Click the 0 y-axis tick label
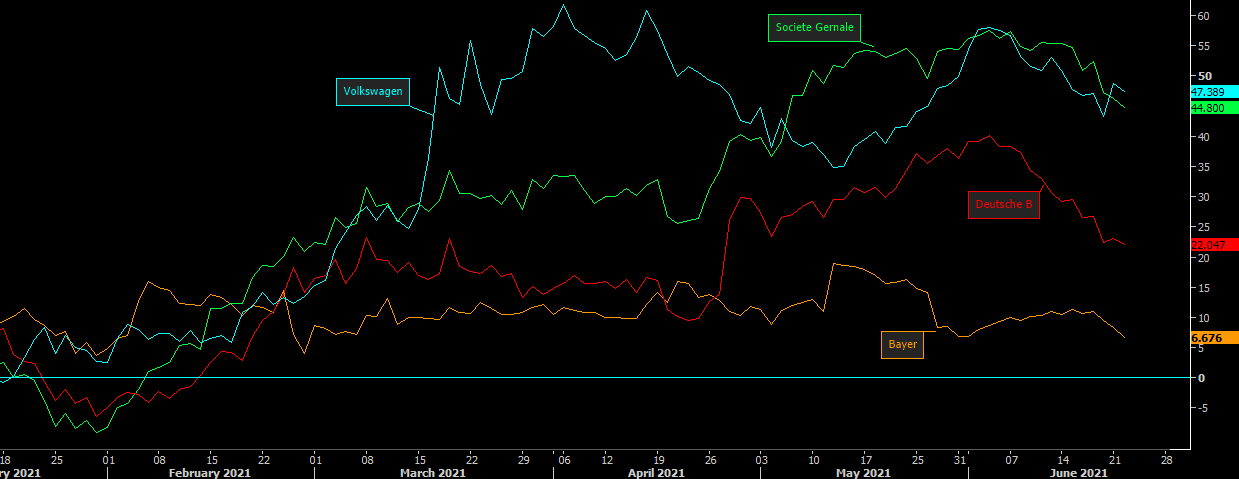1239x479 pixels. tap(1201, 378)
